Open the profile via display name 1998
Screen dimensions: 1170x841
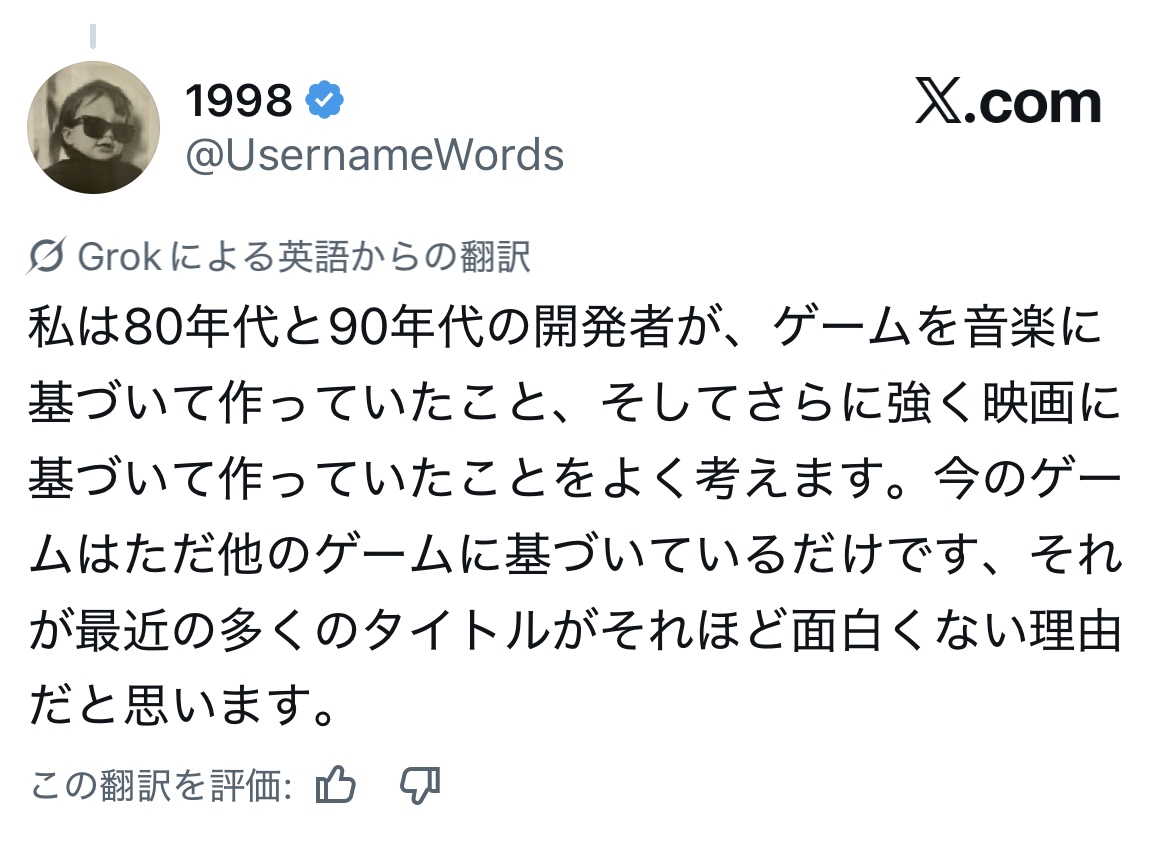(239, 100)
